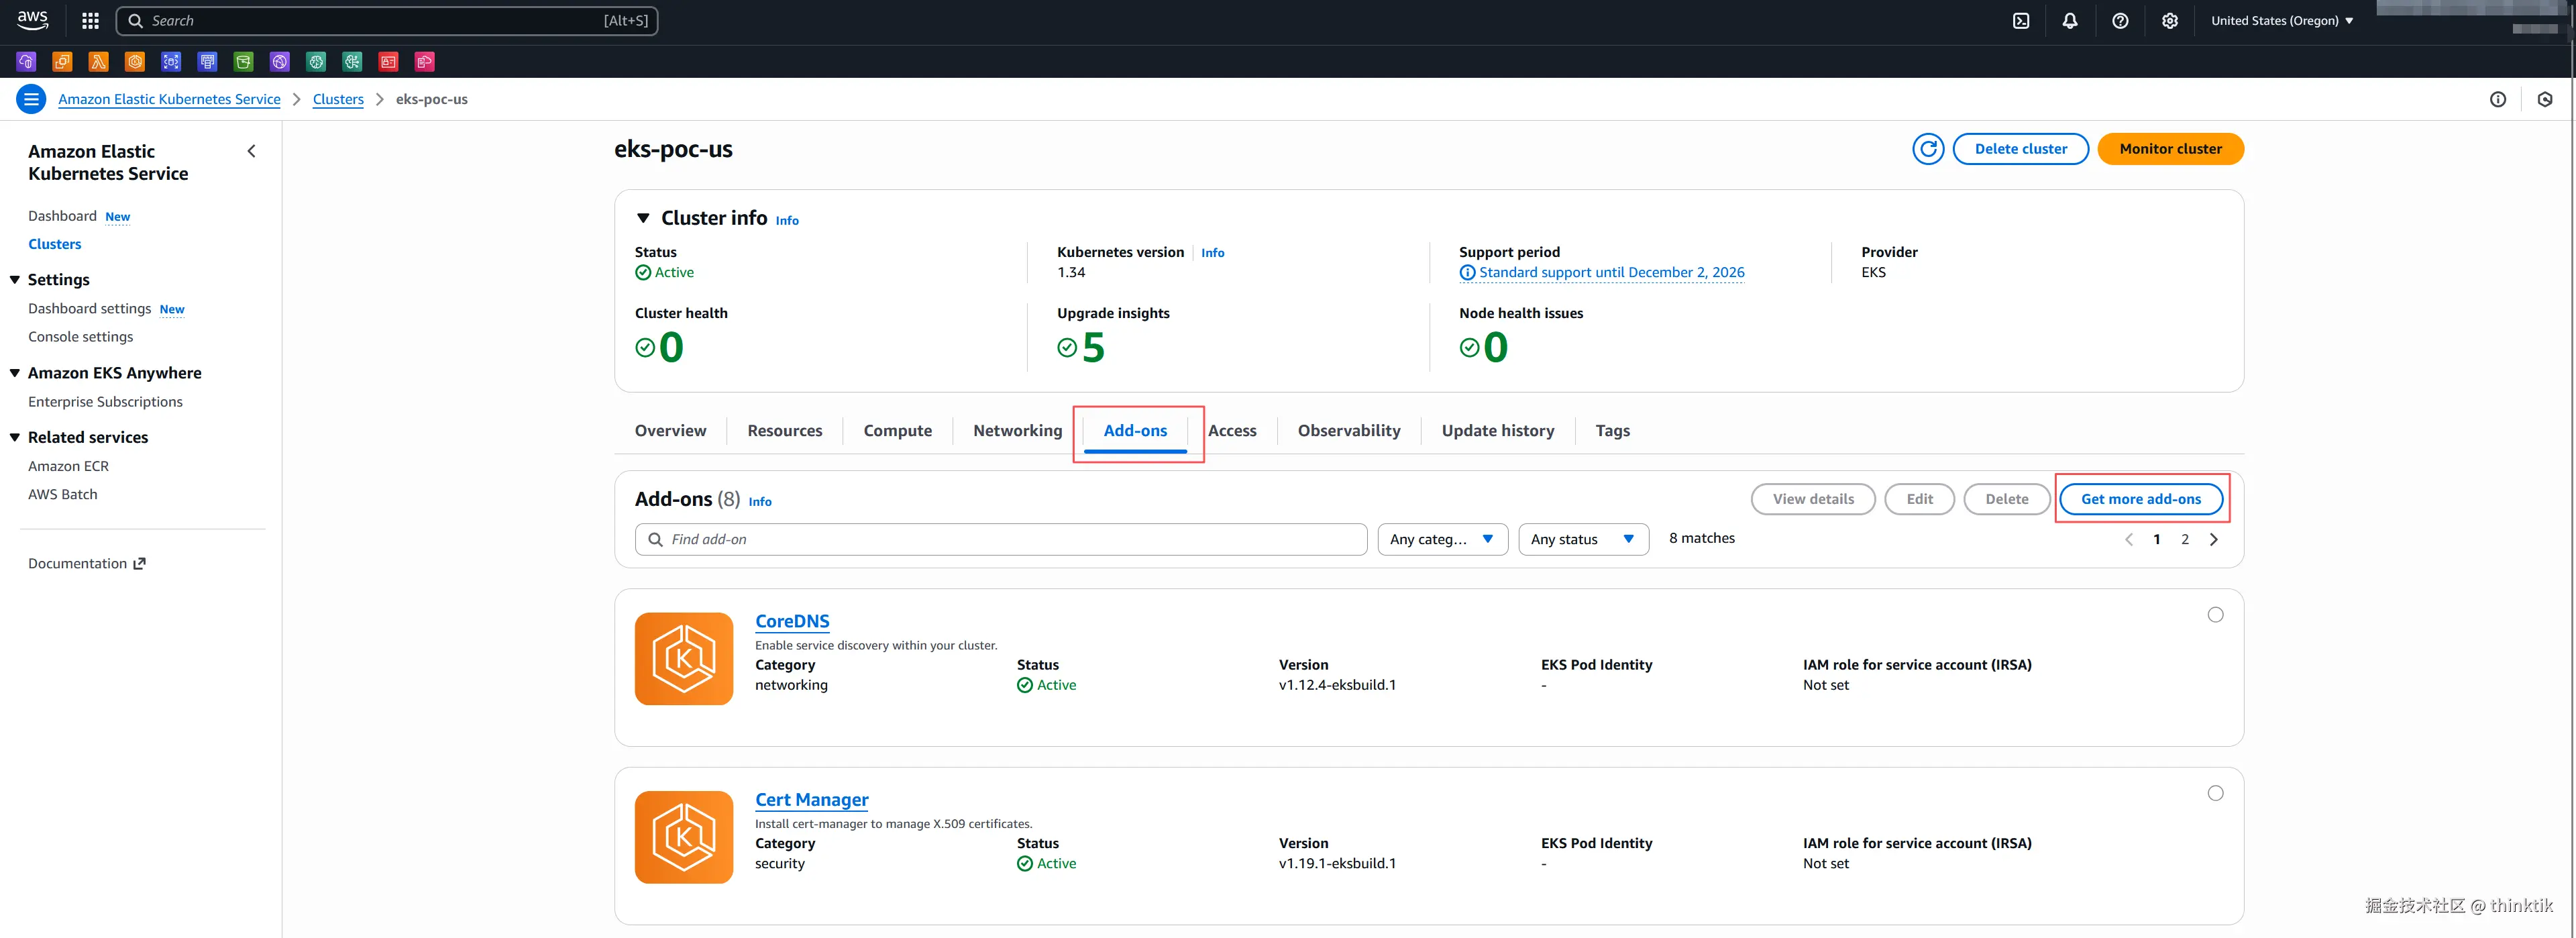This screenshot has width=2576, height=938.
Task: Open AWS CloudShell terminal icon
Action: click(x=2021, y=21)
